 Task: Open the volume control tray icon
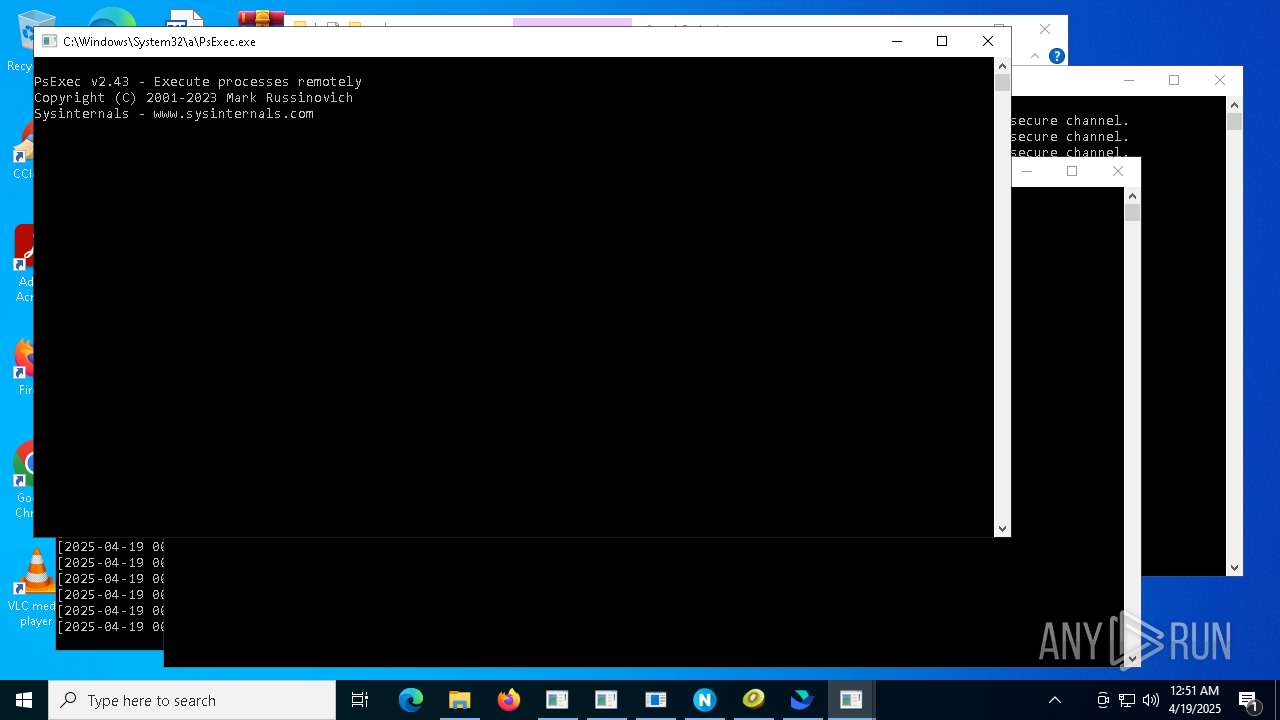1151,700
